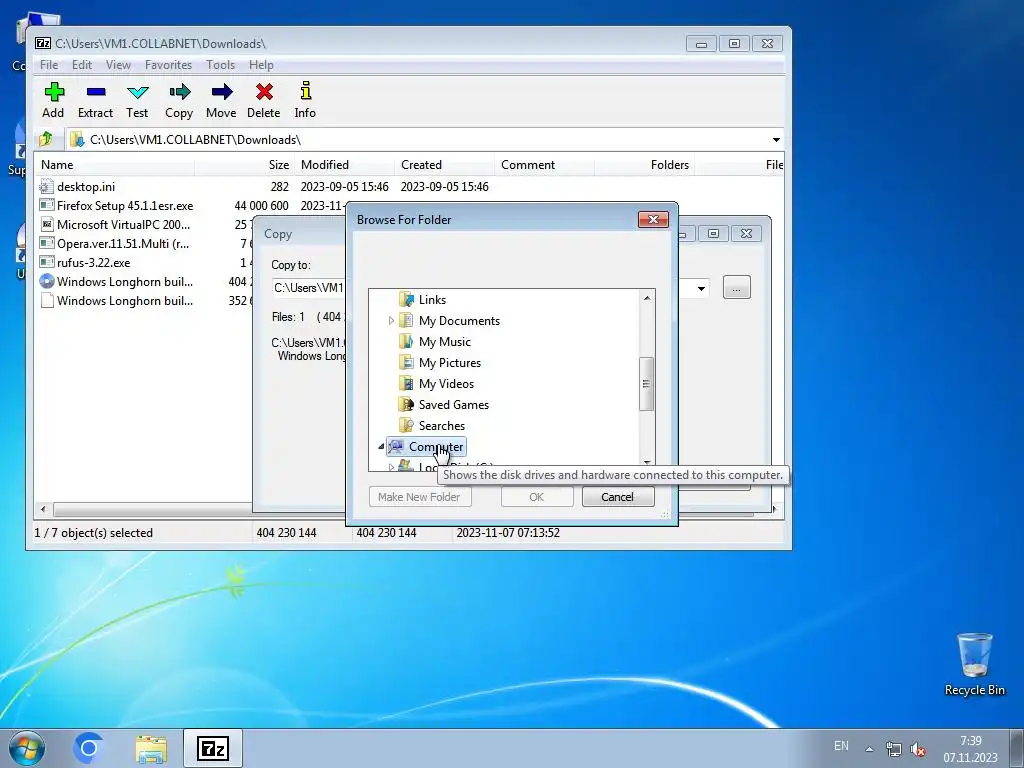Click OK in Browse For Folder

537,497
